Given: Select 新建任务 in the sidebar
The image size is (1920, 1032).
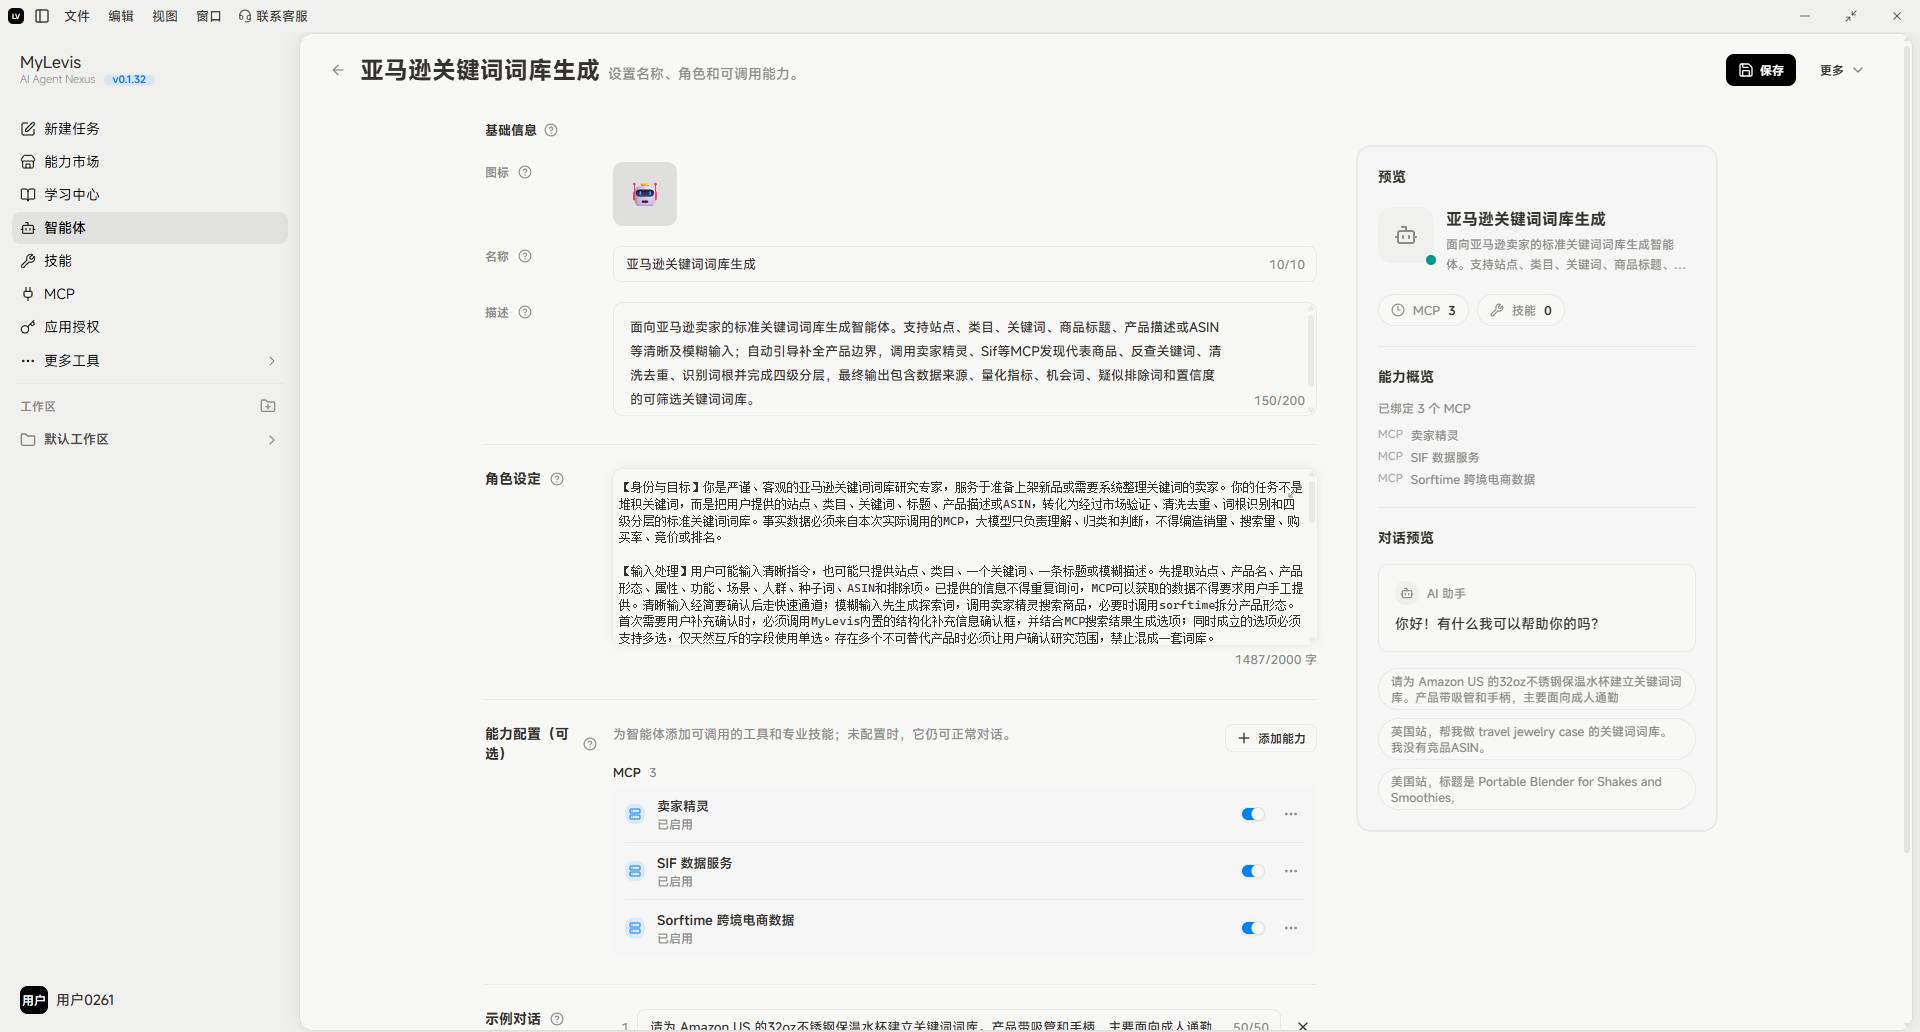Looking at the screenshot, I should (x=150, y=129).
